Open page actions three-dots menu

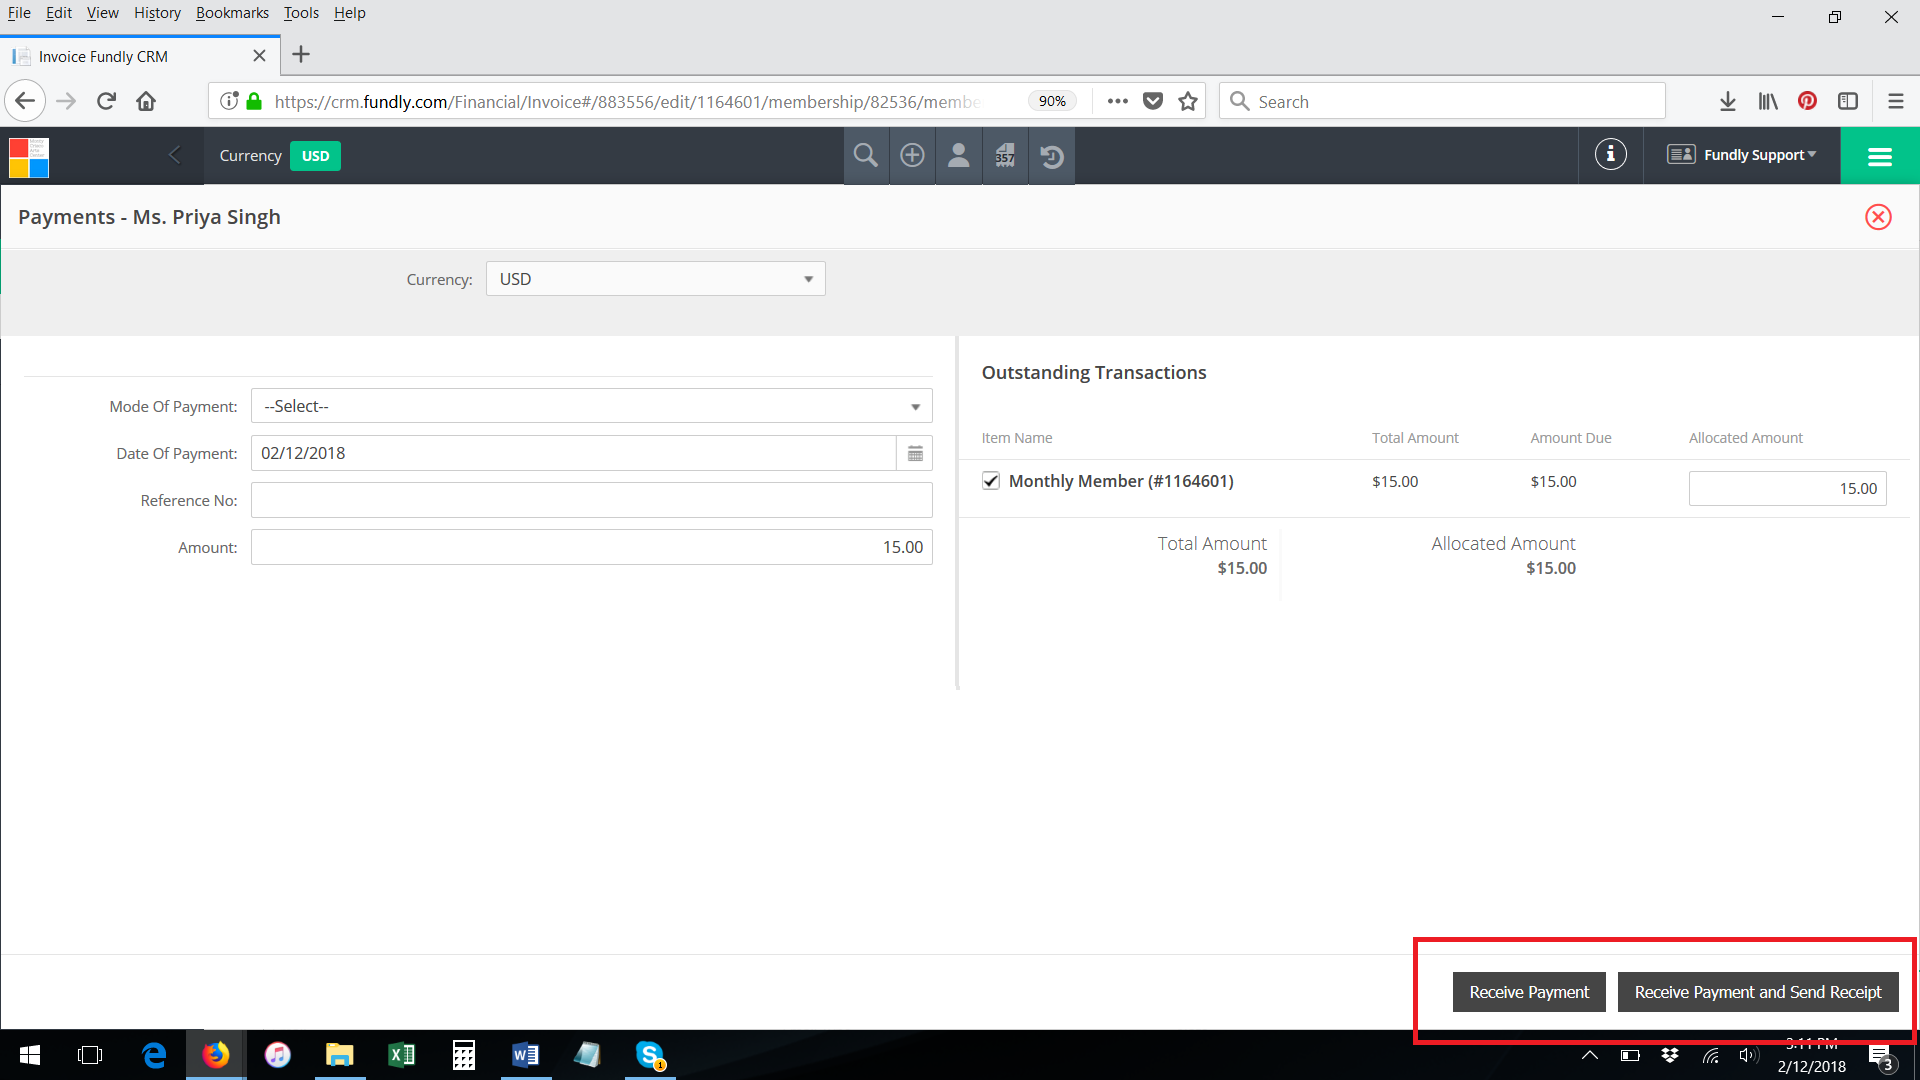click(x=1118, y=101)
